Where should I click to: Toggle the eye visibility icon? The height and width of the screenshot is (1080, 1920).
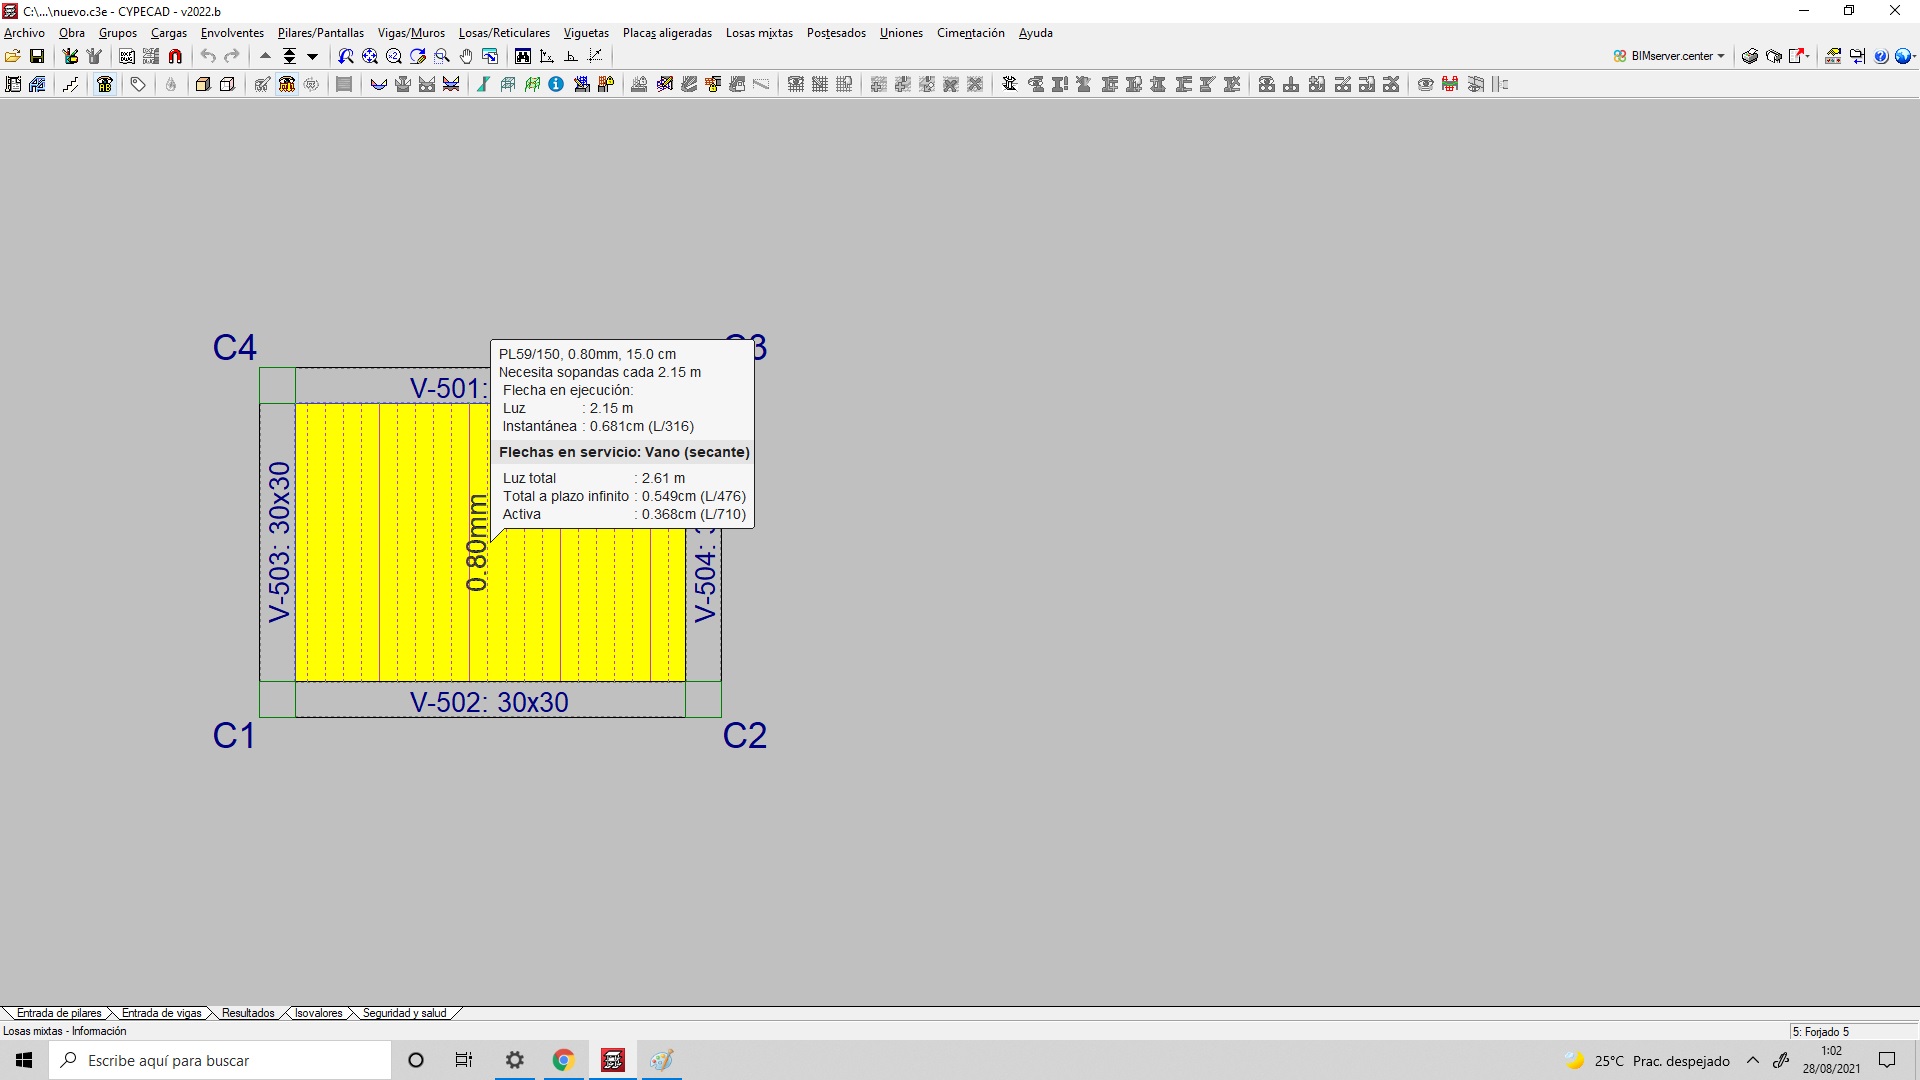[1426, 85]
